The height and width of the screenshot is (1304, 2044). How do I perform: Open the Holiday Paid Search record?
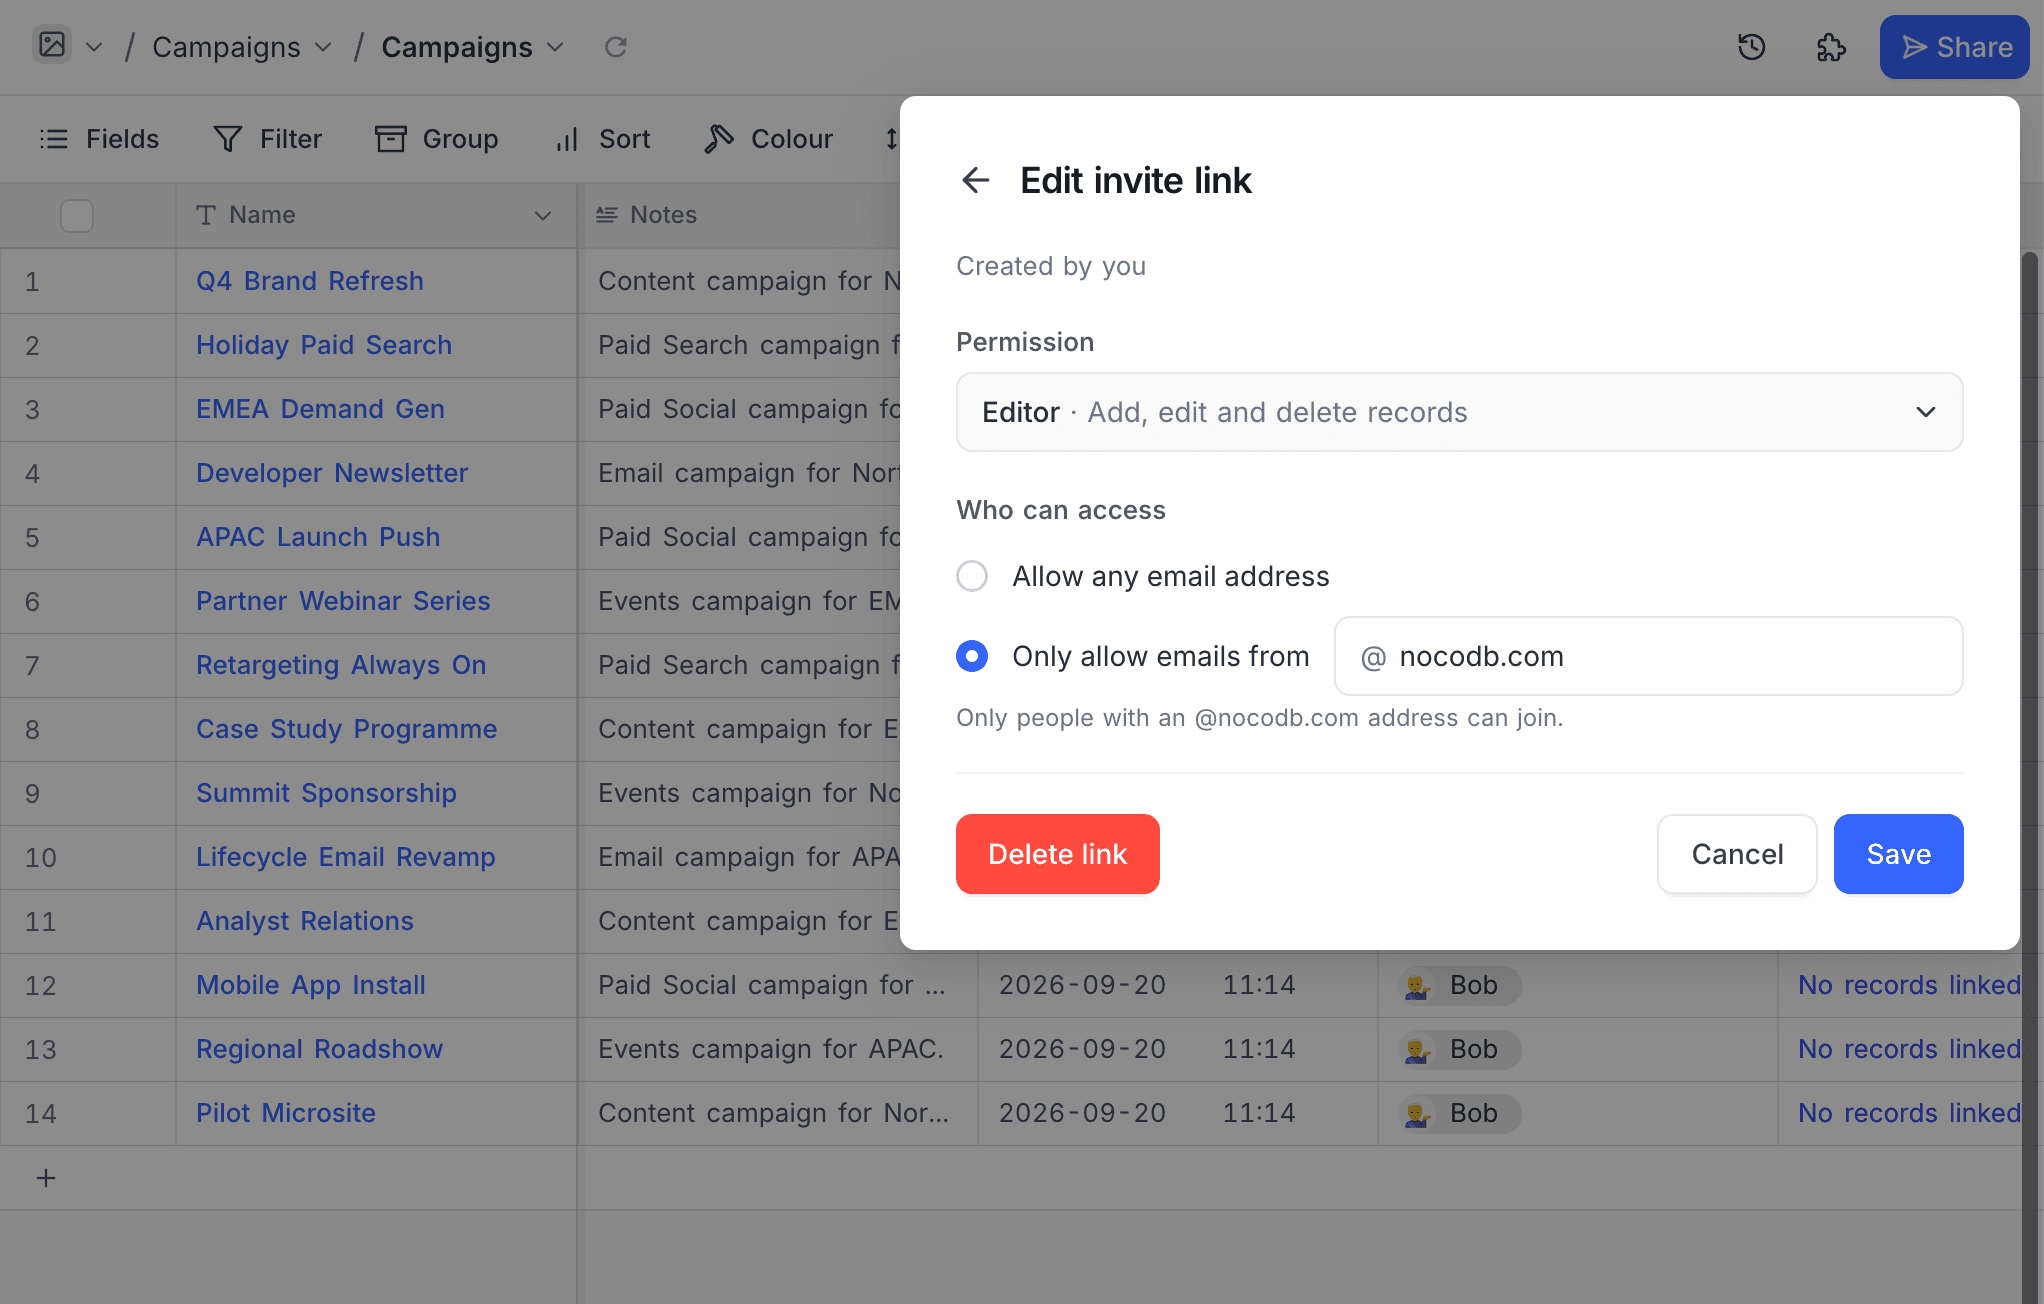[324, 345]
